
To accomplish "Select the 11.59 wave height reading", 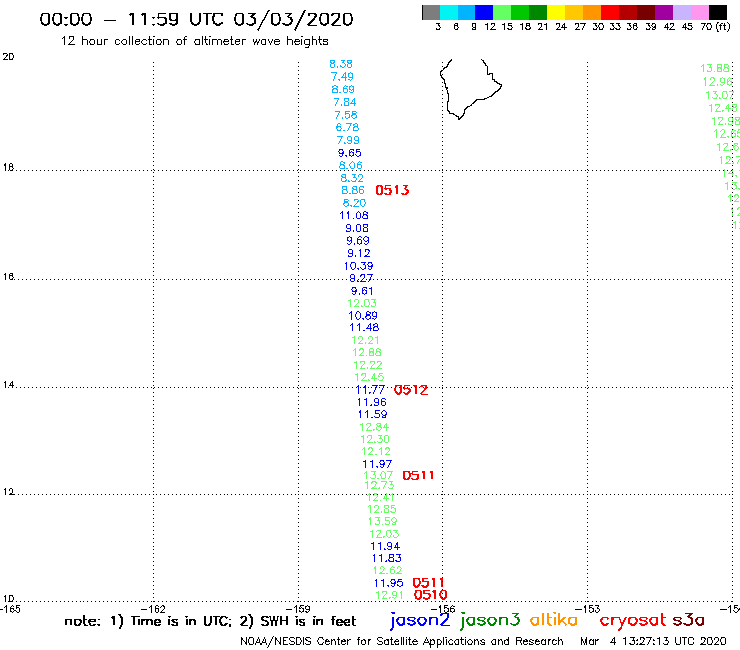I will [x=372, y=414].
